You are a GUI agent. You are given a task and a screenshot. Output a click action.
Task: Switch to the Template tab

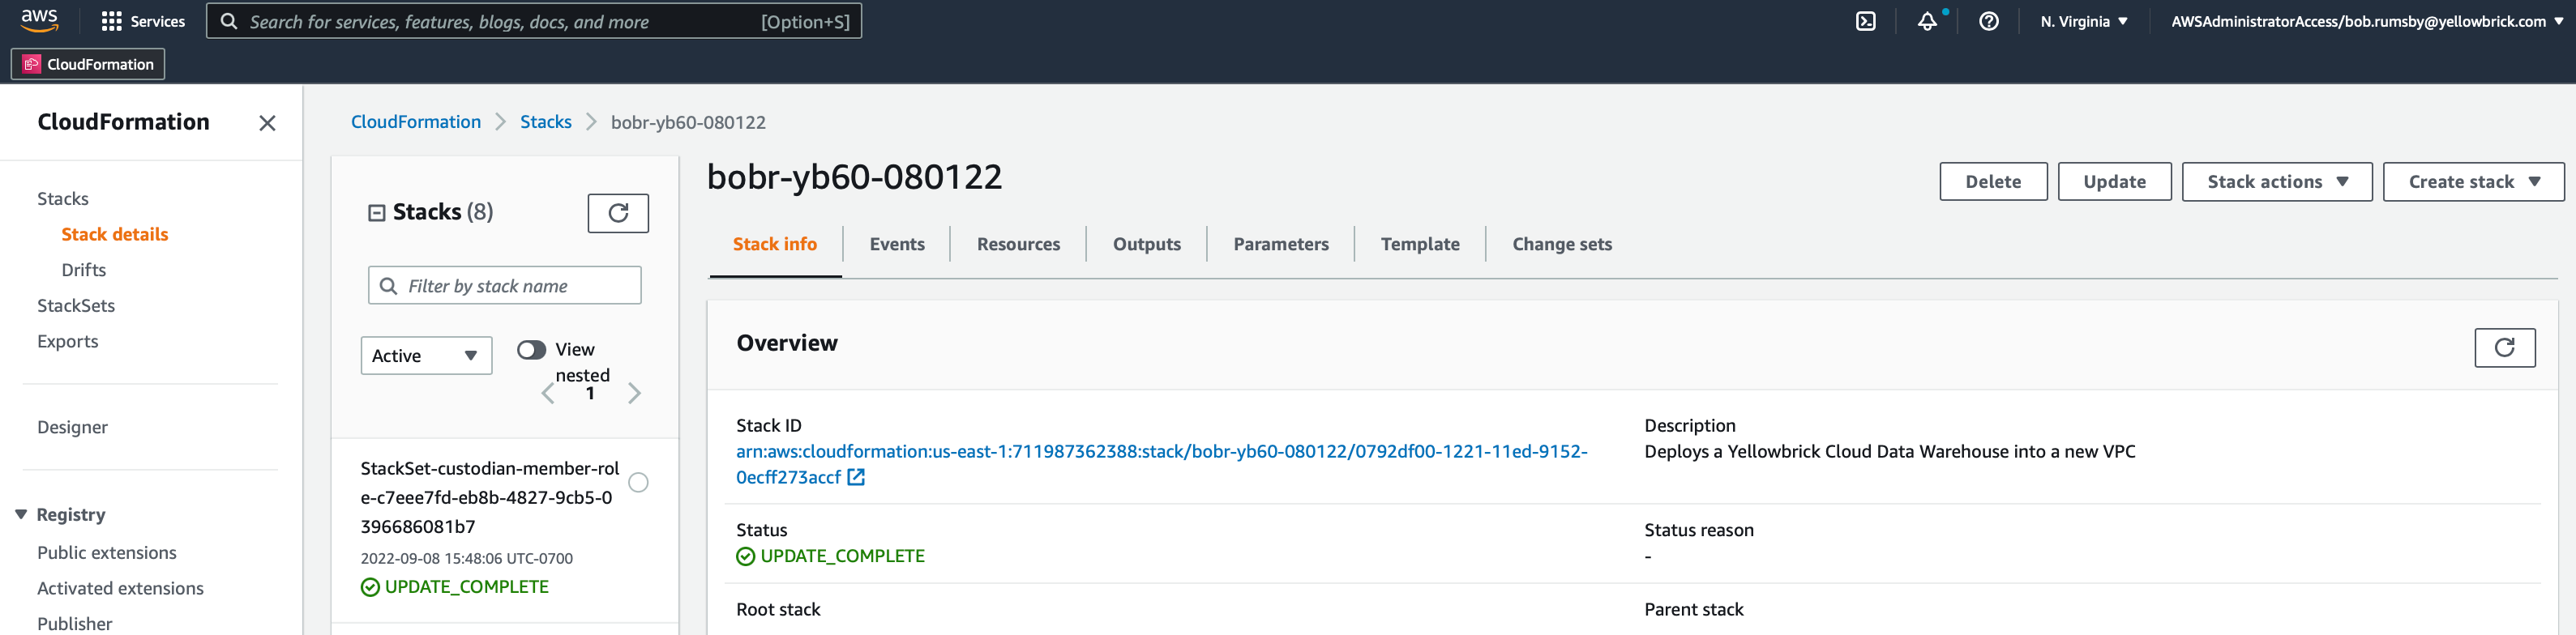coord(1420,244)
